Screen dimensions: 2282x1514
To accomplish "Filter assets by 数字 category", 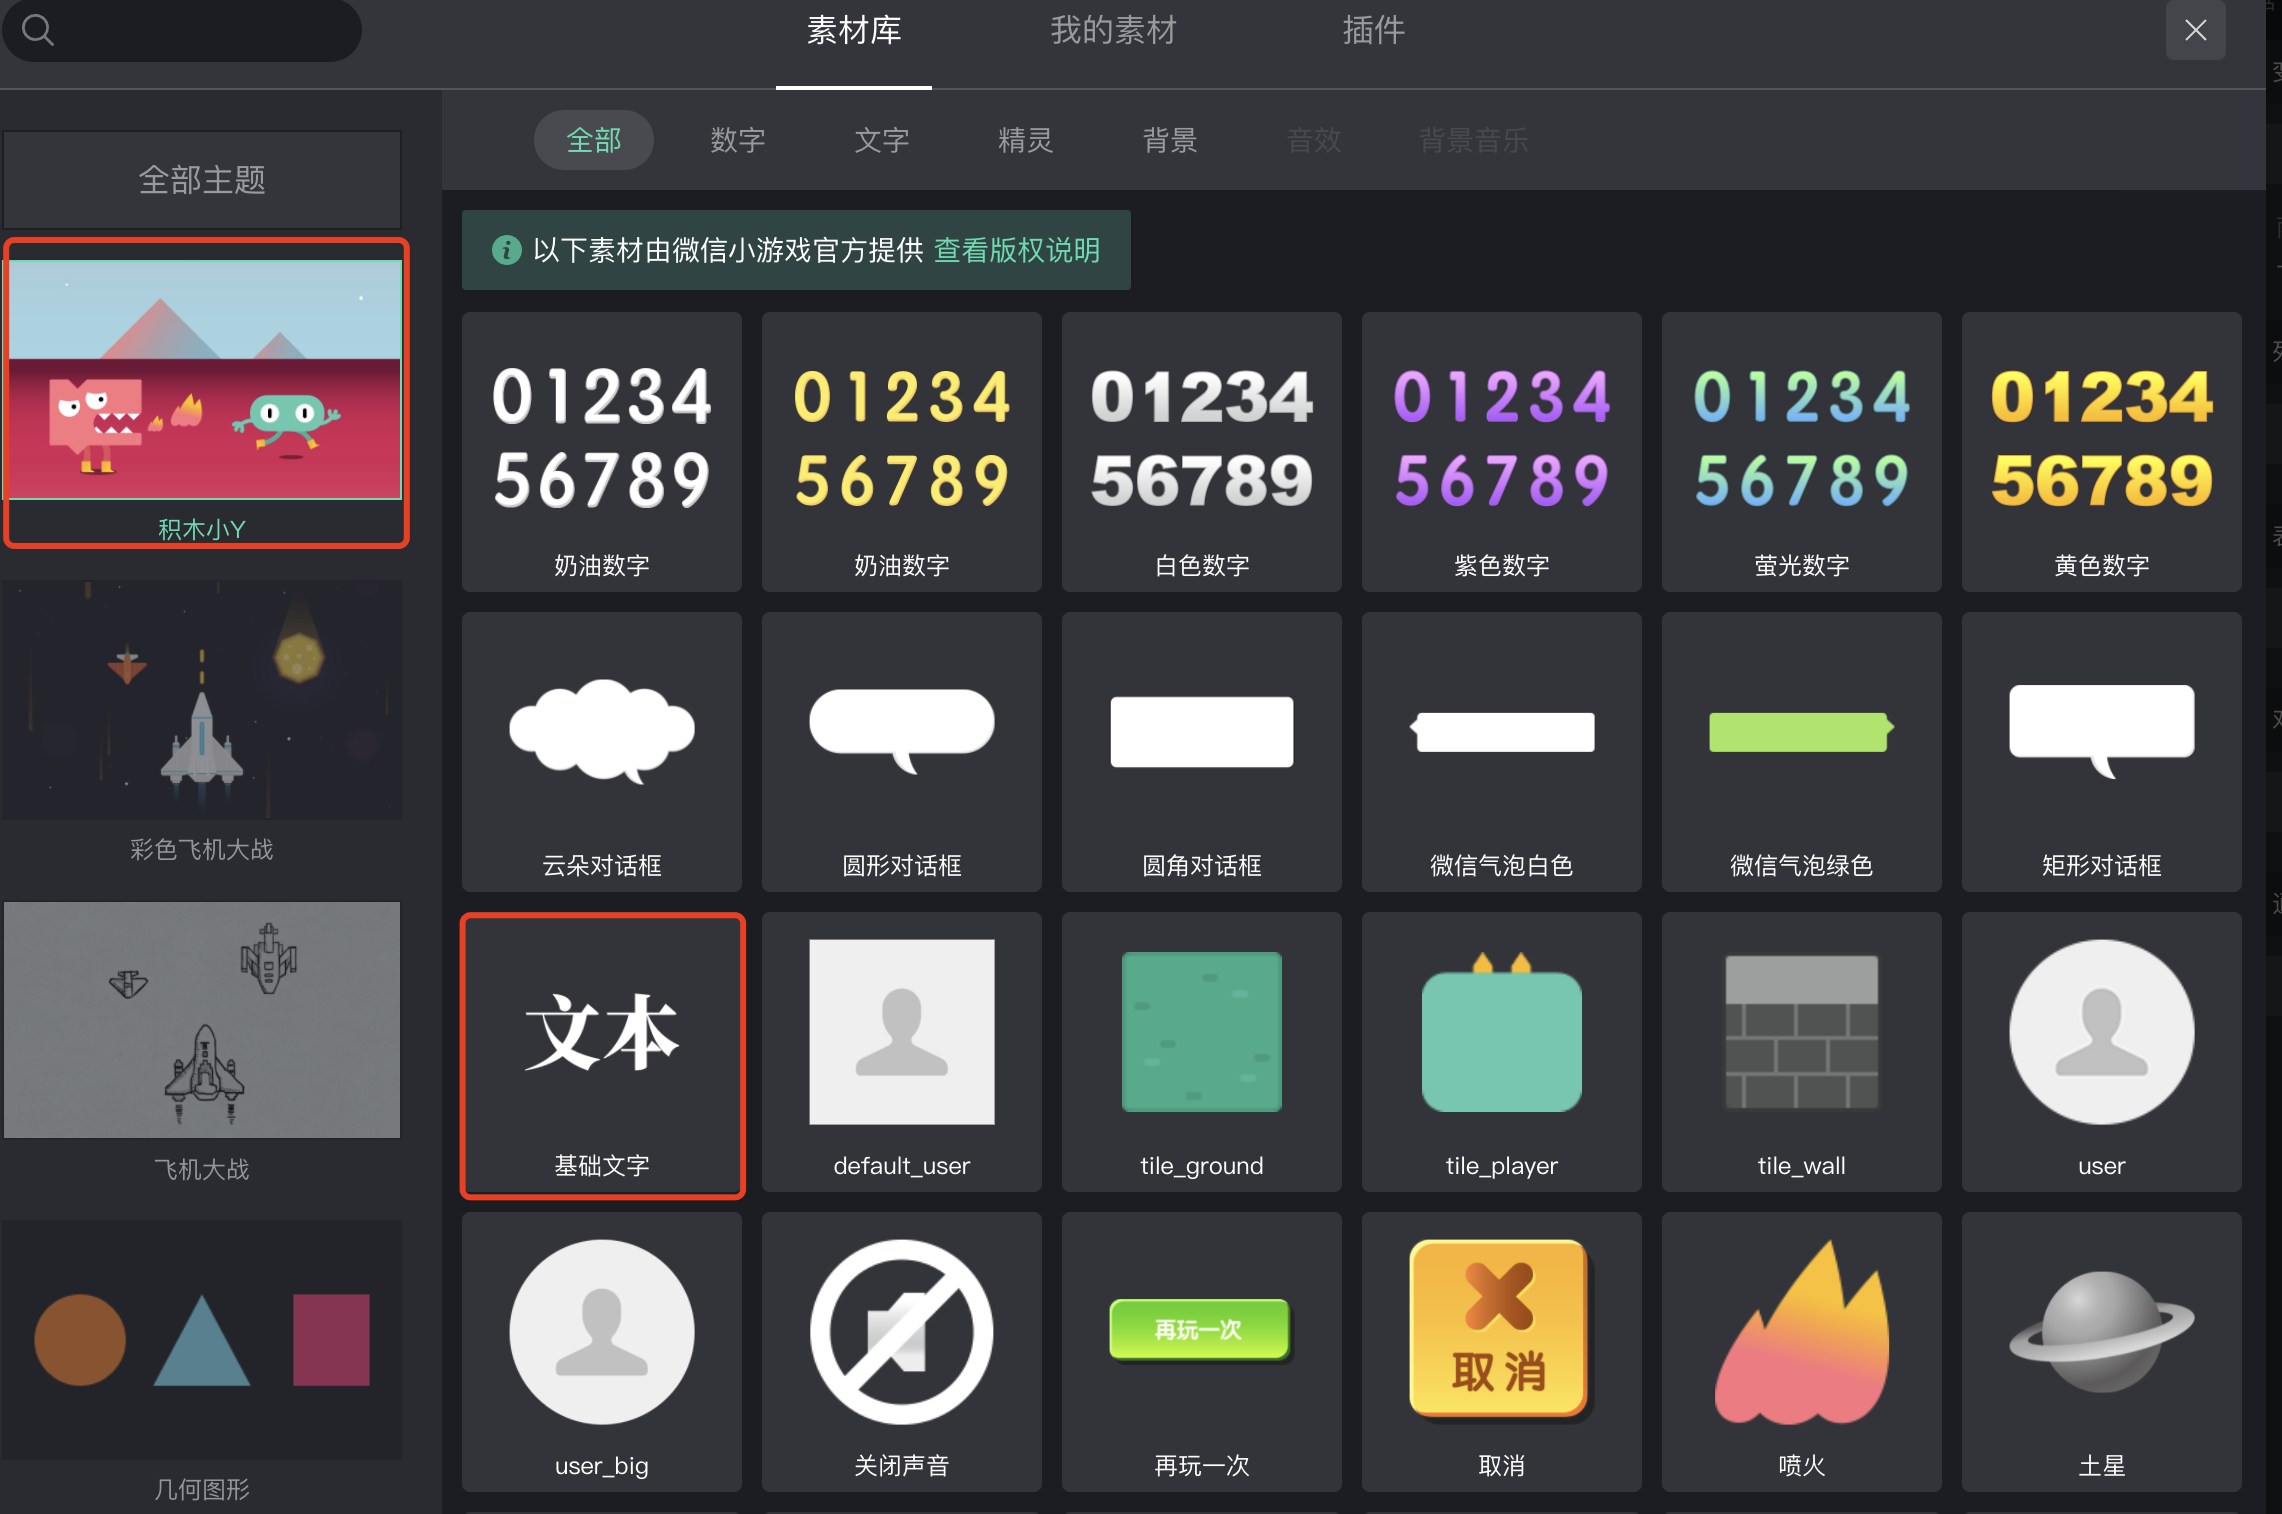I will (737, 140).
